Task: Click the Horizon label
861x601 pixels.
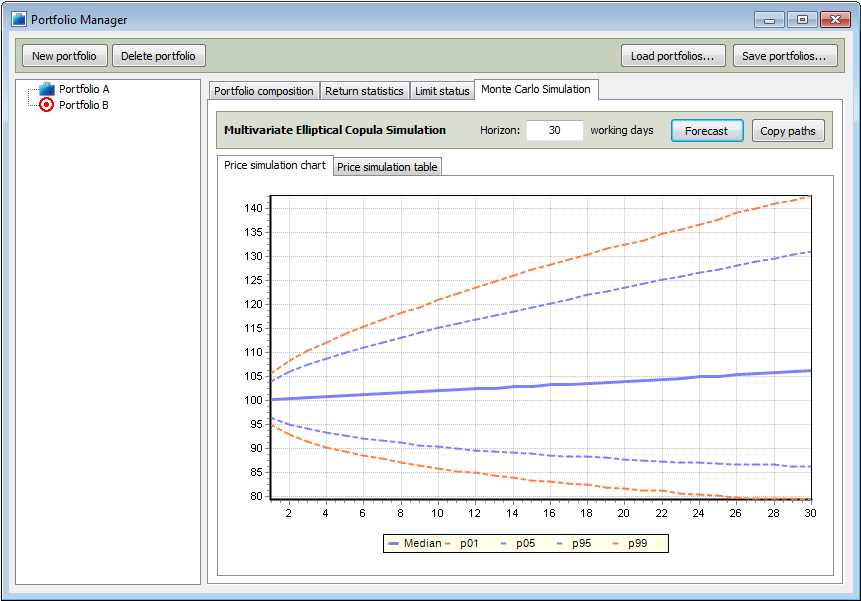Action: coord(500,131)
